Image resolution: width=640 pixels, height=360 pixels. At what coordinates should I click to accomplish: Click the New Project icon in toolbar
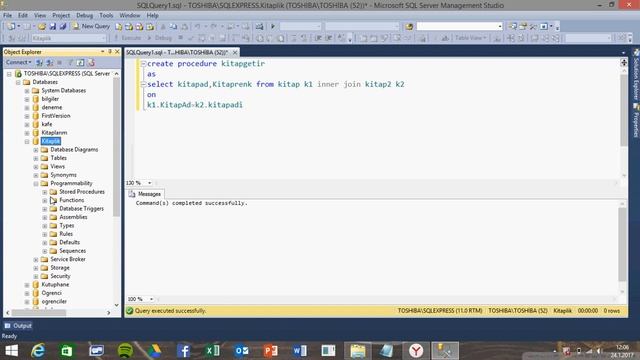[x=11, y=27]
